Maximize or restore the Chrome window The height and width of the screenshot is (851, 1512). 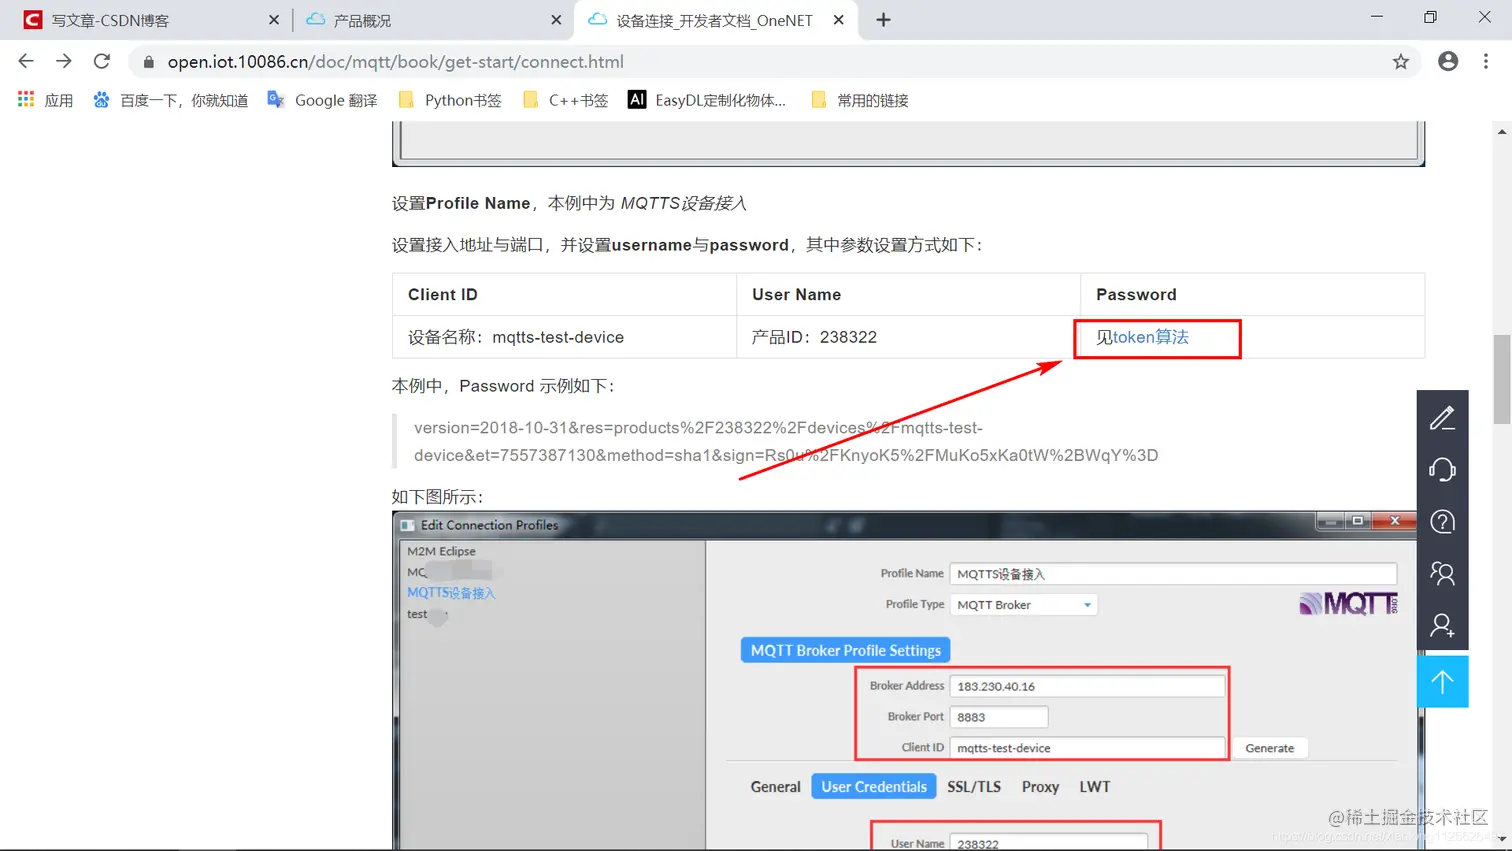tap(1431, 17)
